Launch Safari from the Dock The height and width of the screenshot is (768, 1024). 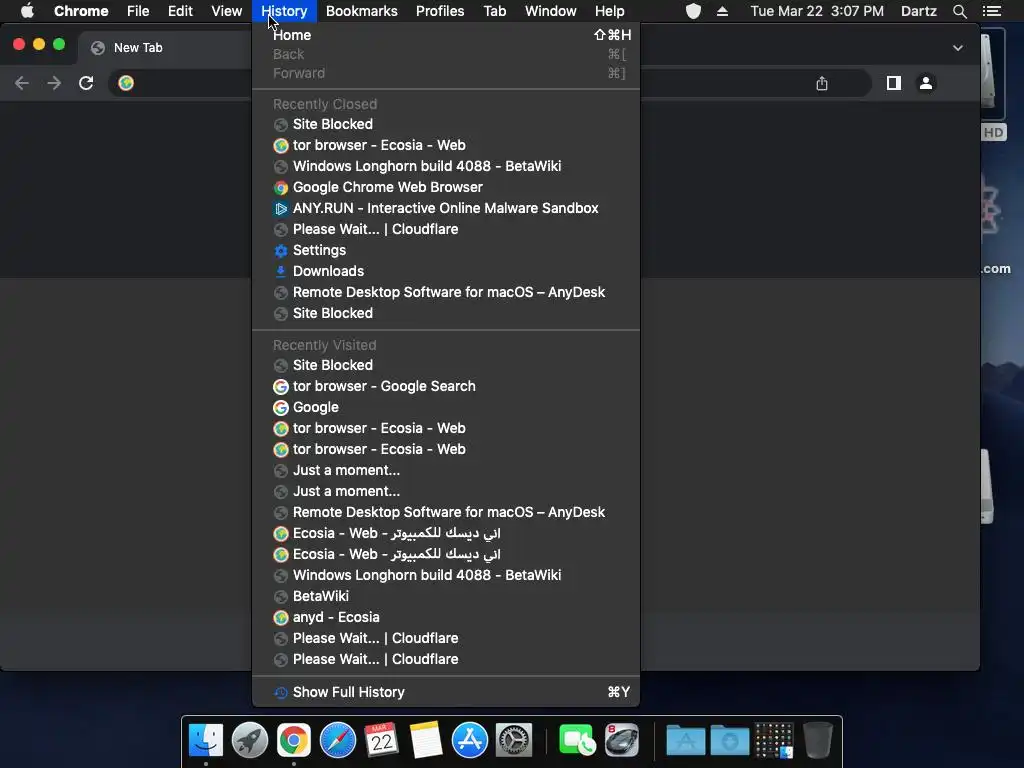coord(338,740)
